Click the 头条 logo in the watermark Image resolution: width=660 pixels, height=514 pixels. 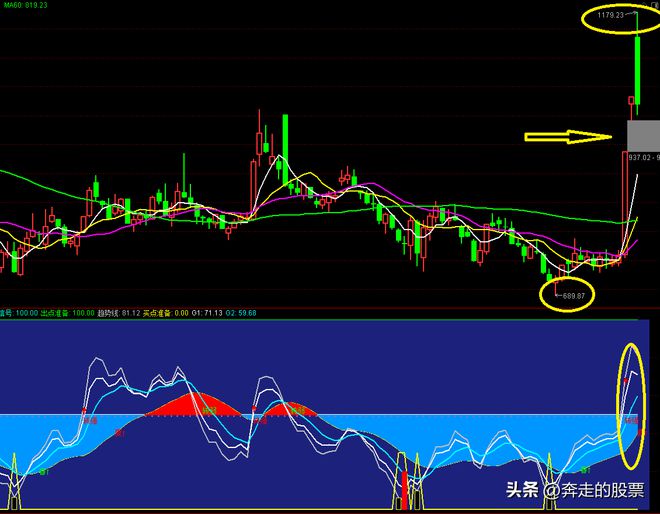pos(522,490)
